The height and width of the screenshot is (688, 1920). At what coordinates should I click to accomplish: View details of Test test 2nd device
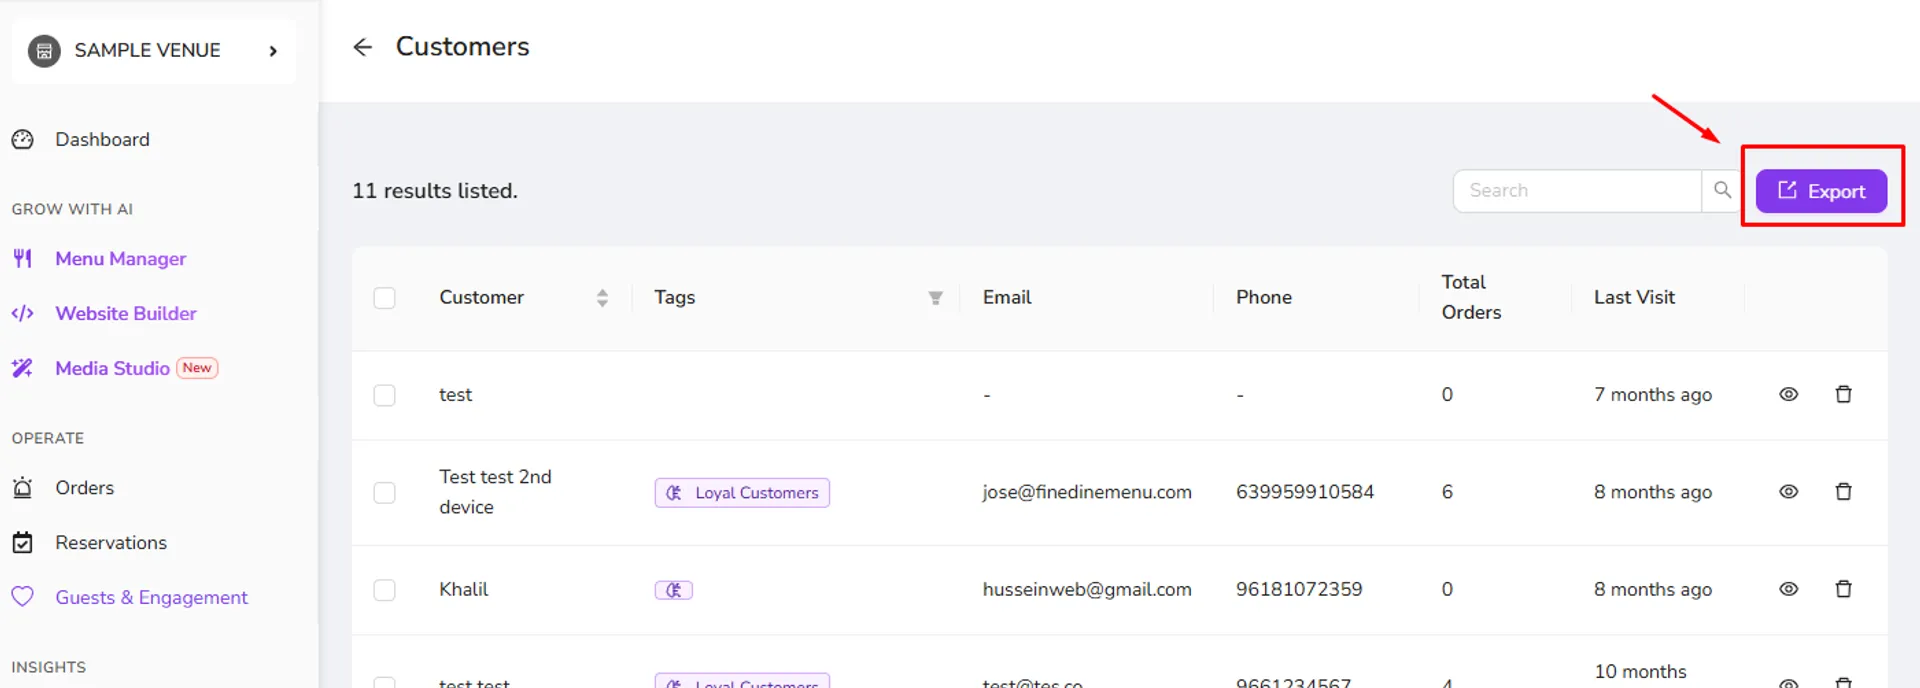(1789, 492)
